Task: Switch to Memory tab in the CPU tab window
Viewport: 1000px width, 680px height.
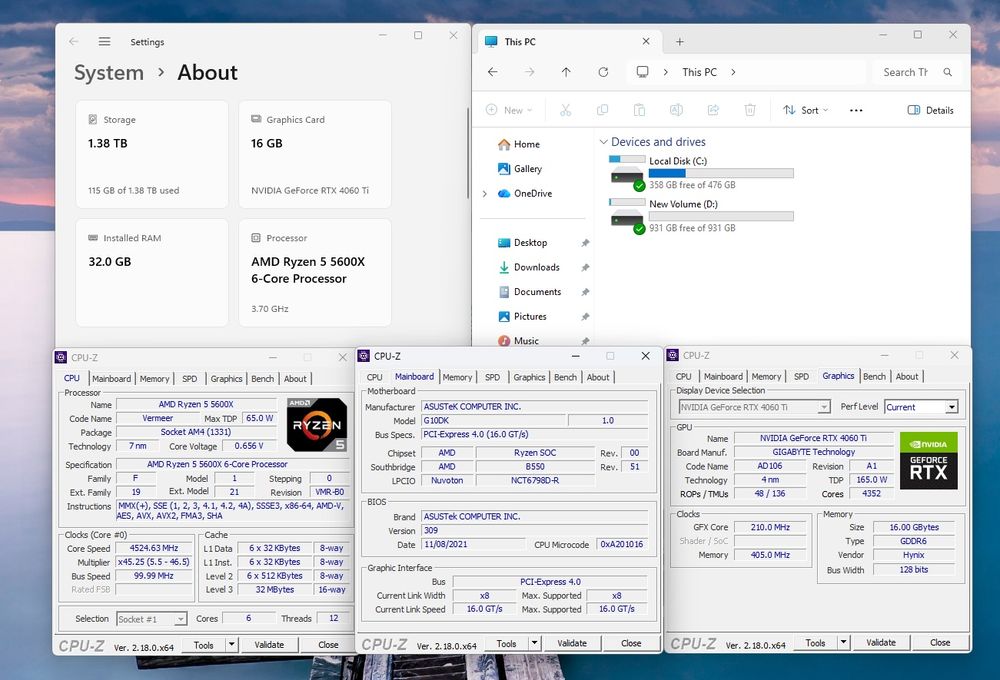Action: (x=154, y=378)
